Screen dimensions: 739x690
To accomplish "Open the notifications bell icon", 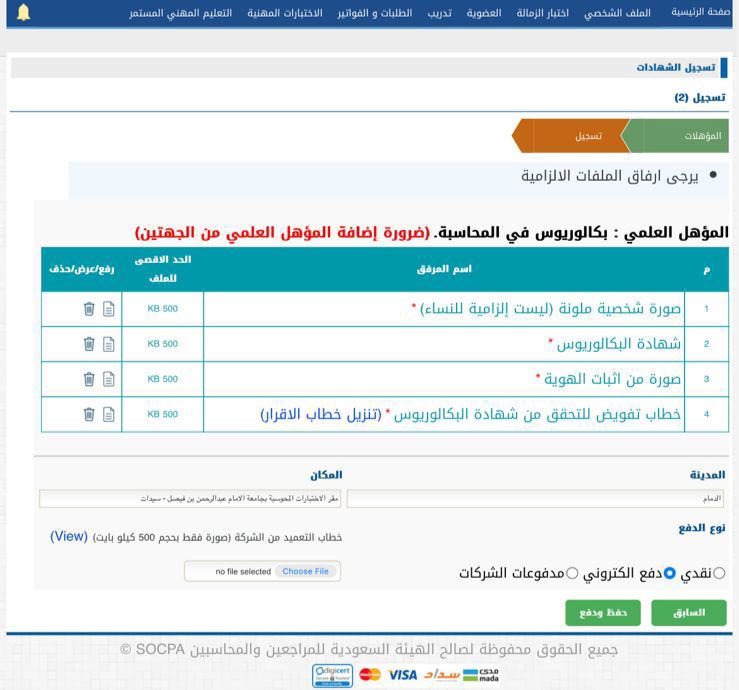I will point(23,12).
